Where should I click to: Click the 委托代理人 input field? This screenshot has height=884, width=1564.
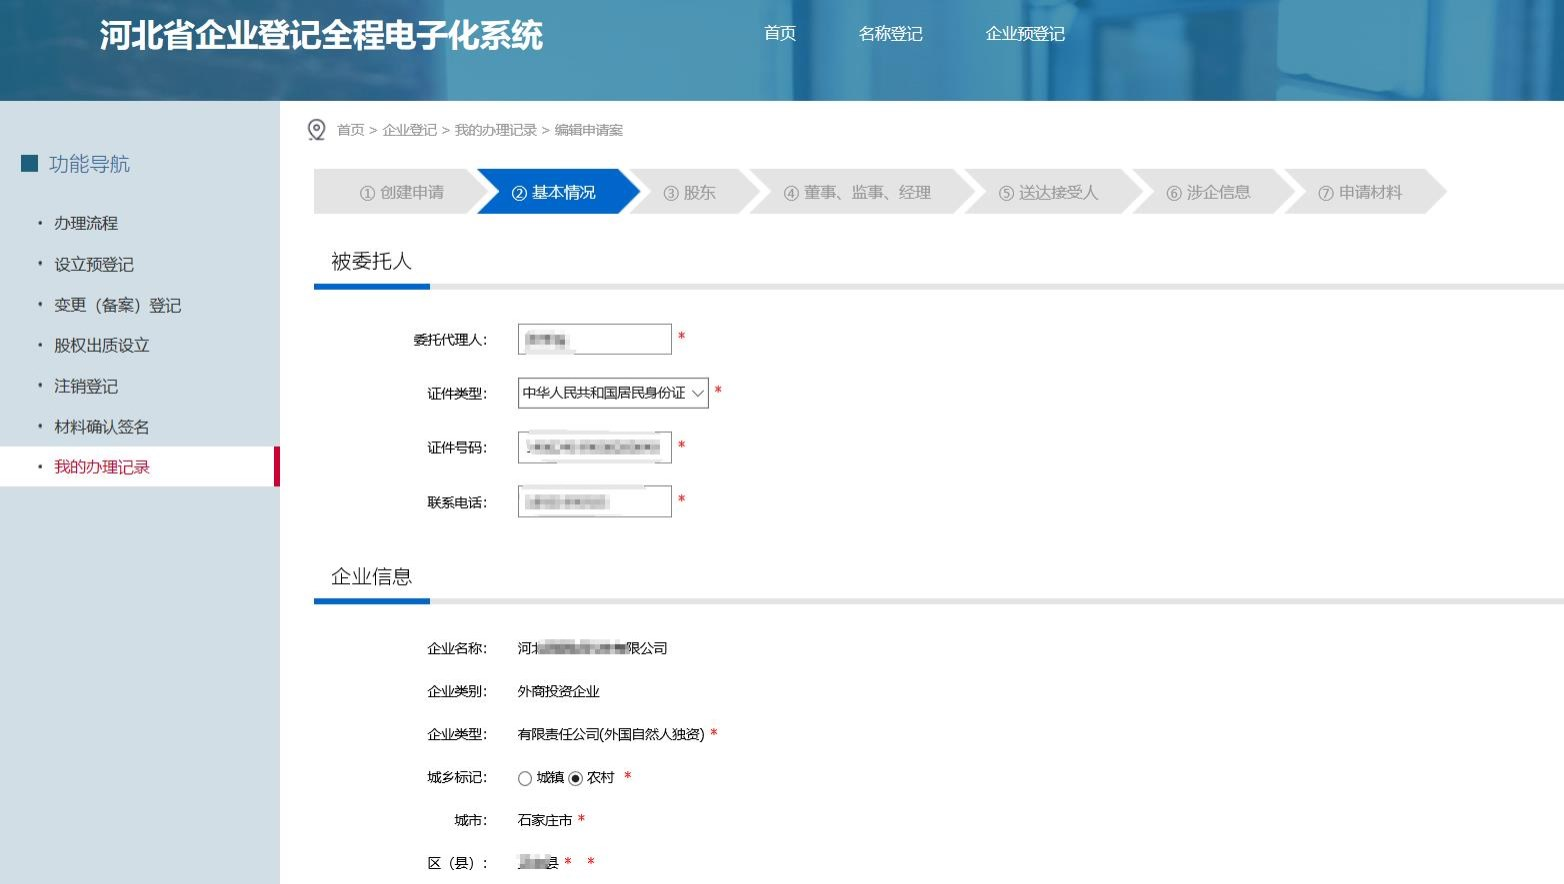pos(594,339)
